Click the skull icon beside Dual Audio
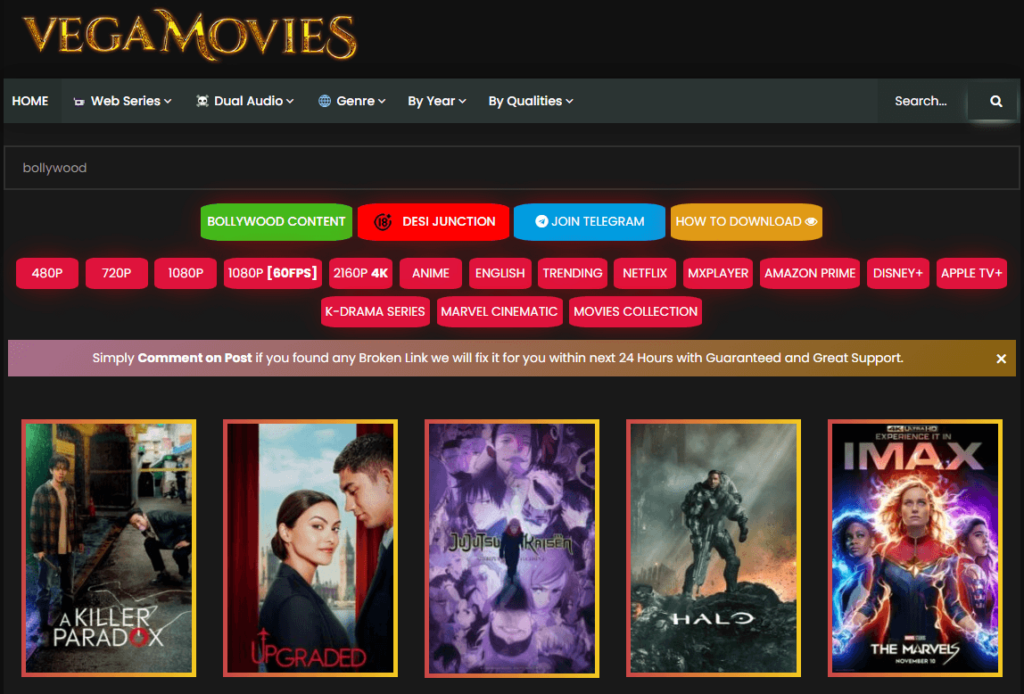Screen dimensions: 1024x694 pos(202,101)
